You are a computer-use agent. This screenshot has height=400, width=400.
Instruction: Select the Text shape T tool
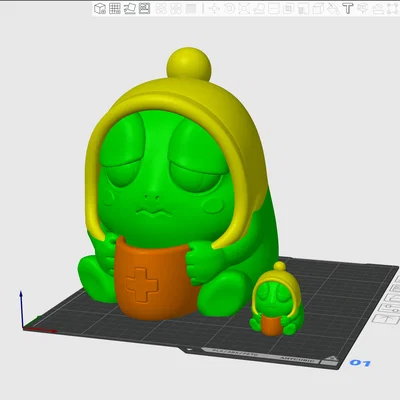coord(348,9)
